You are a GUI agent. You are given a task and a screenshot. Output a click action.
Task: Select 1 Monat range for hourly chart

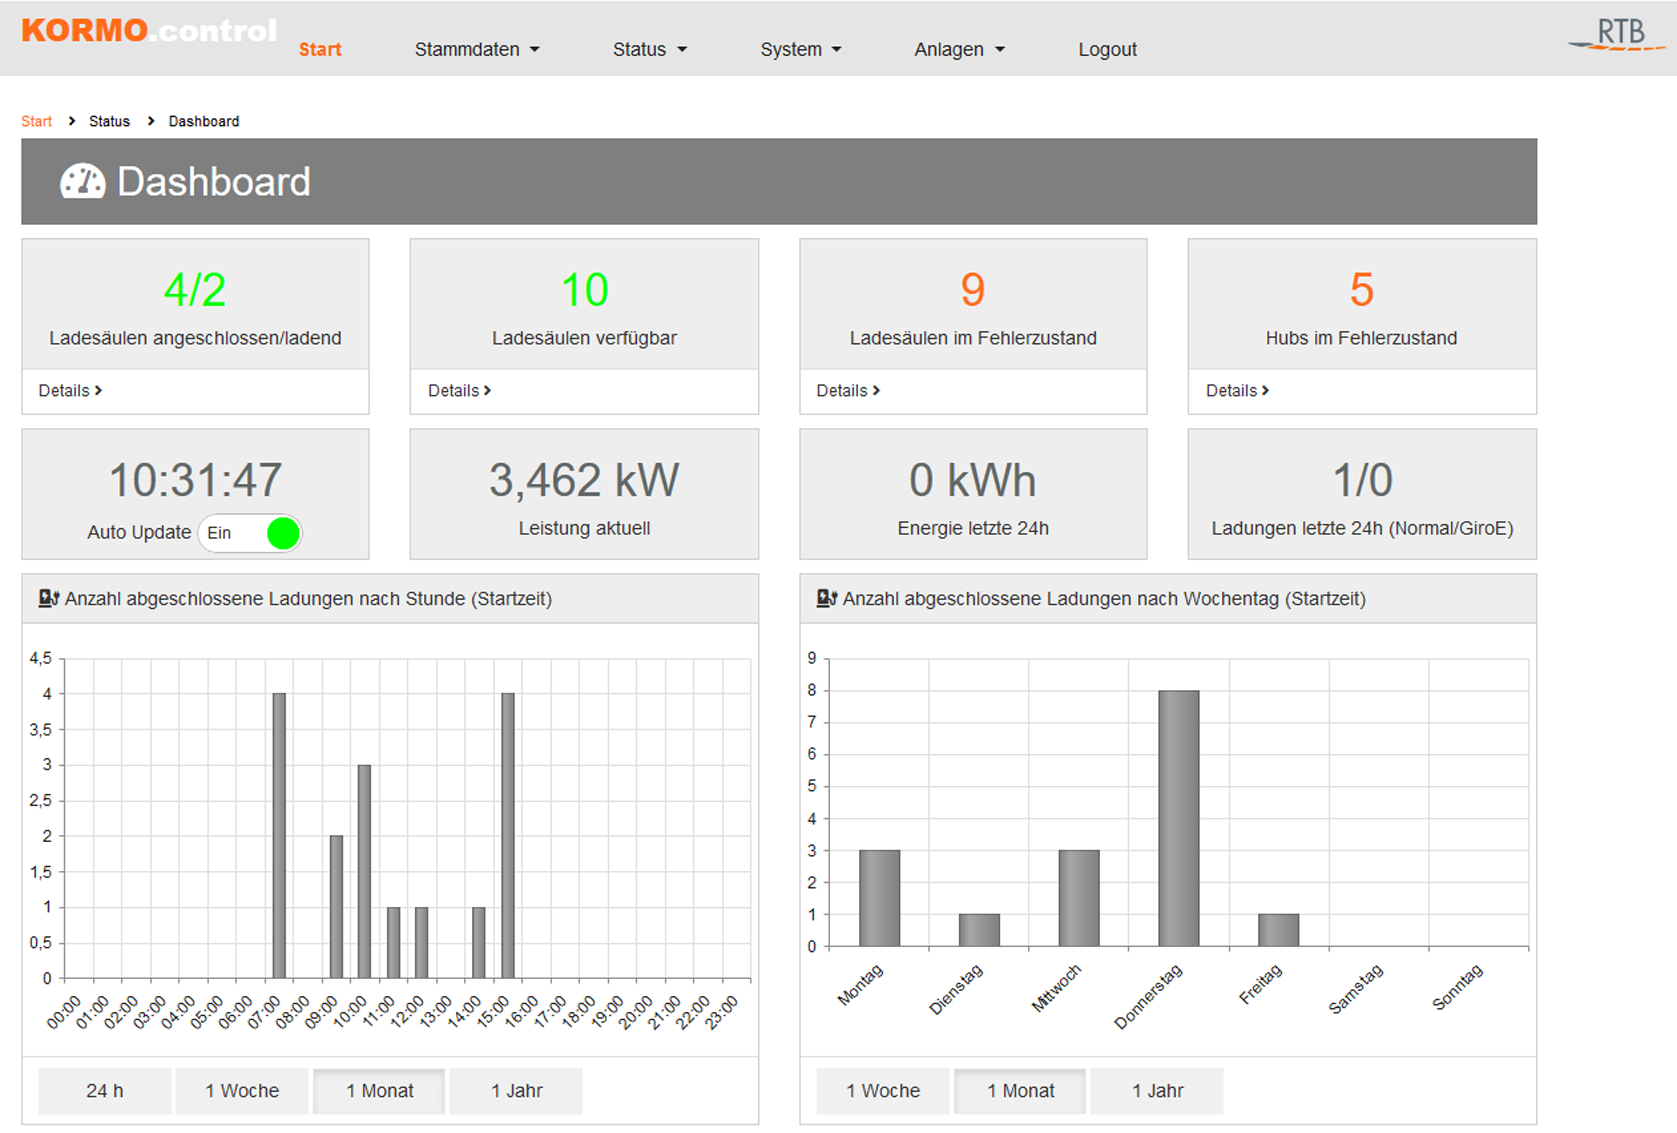click(379, 1091)
